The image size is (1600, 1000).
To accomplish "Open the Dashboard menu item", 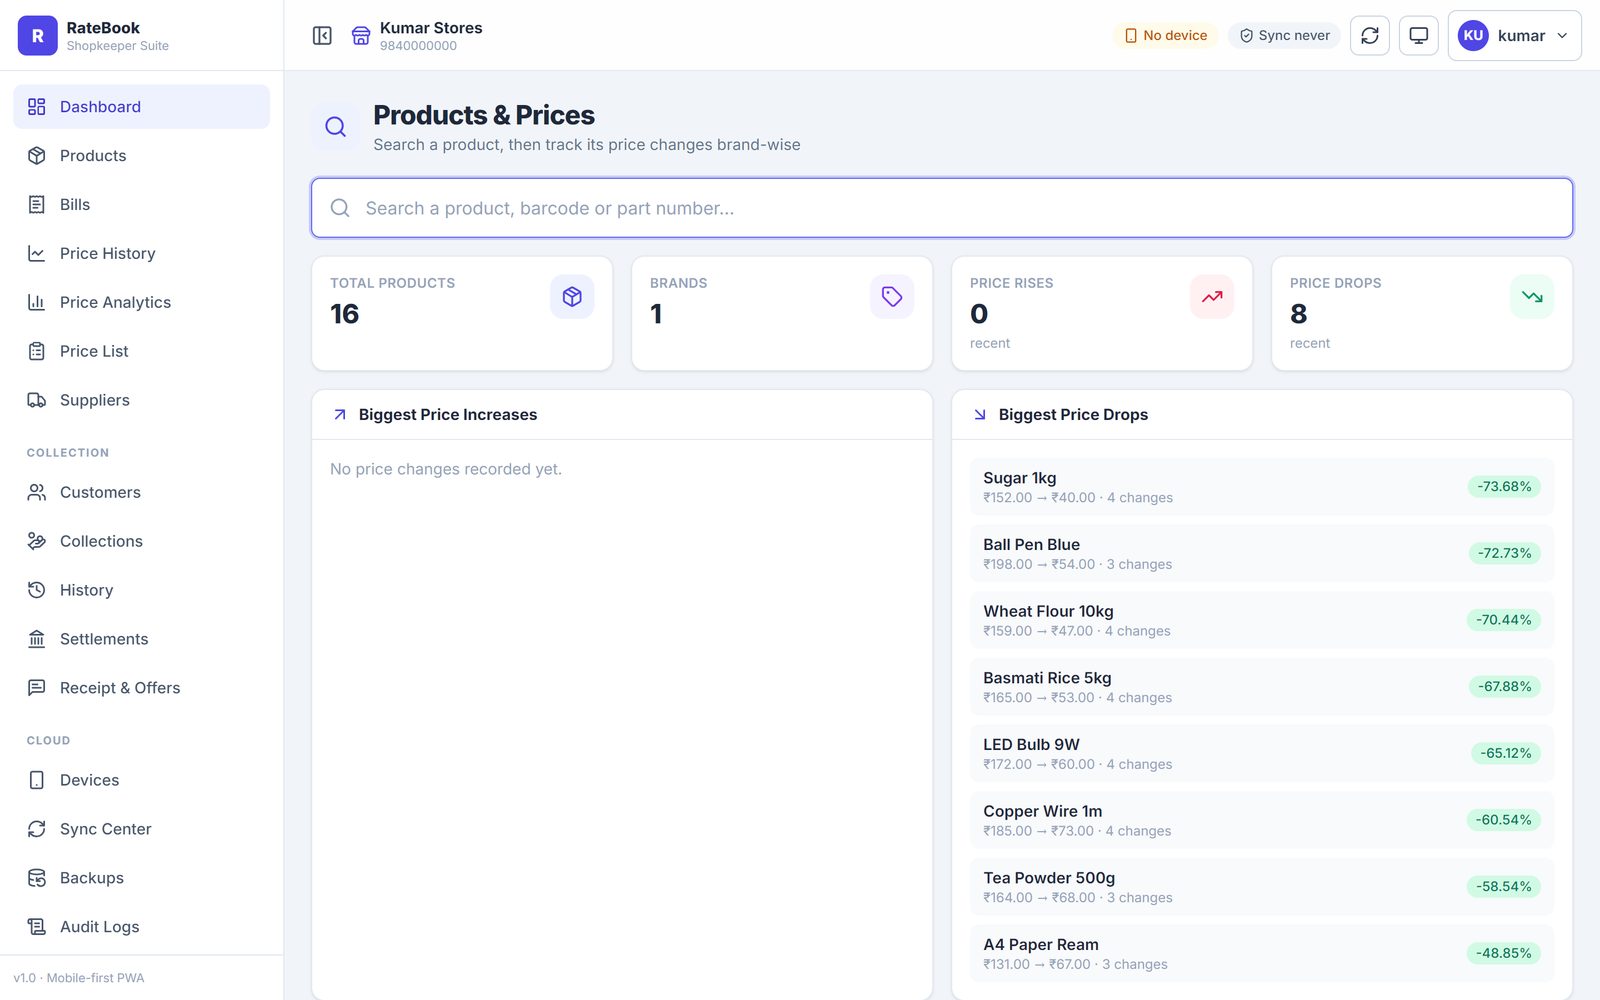I will 141,107.
